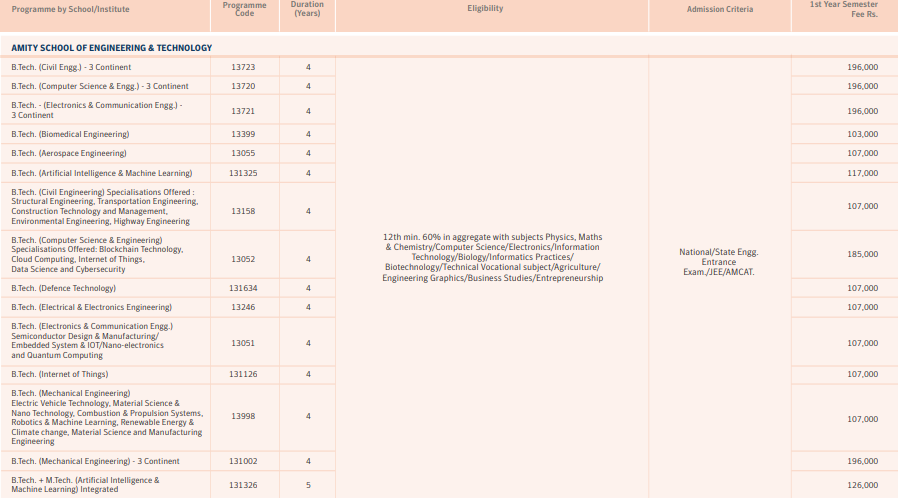Select 'B.Tech. (Computer Science & Engg.) - 3 Continent'
Image resolution: width=898 pixels, height=502 pixels.
100,86
